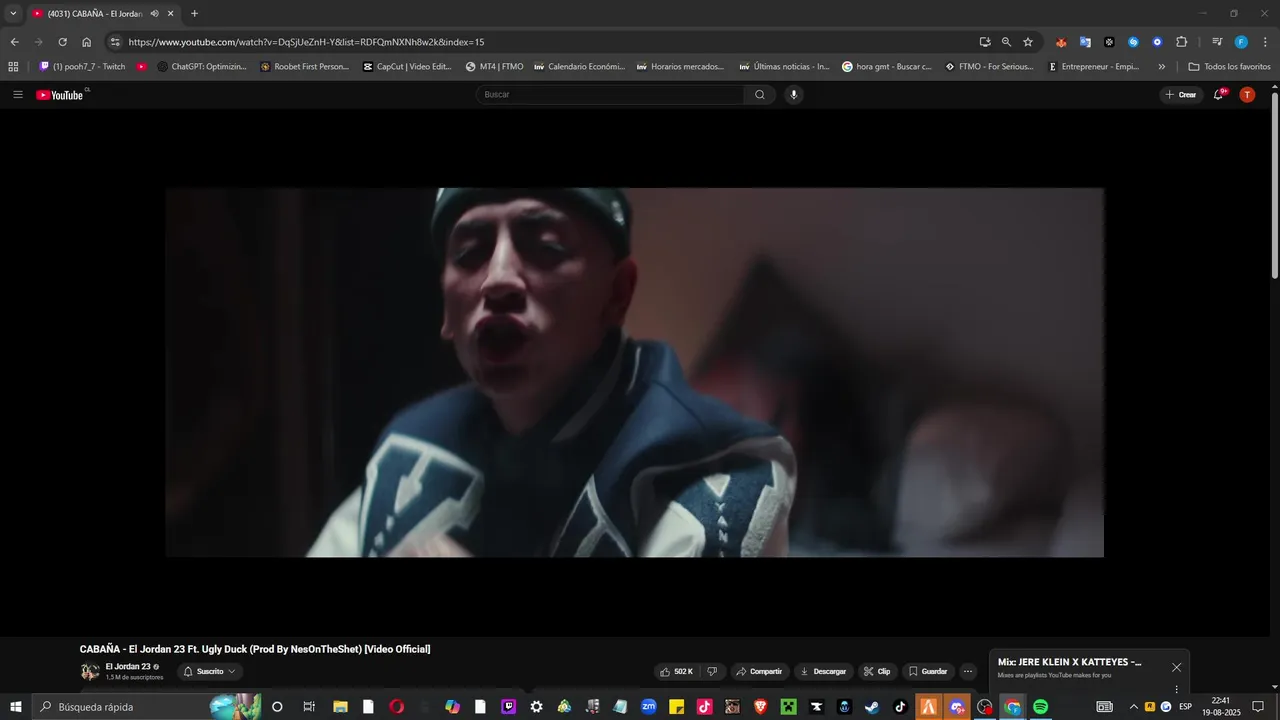
Task: Open the YouTube guide hamburger menu
Action: (18, 95)
